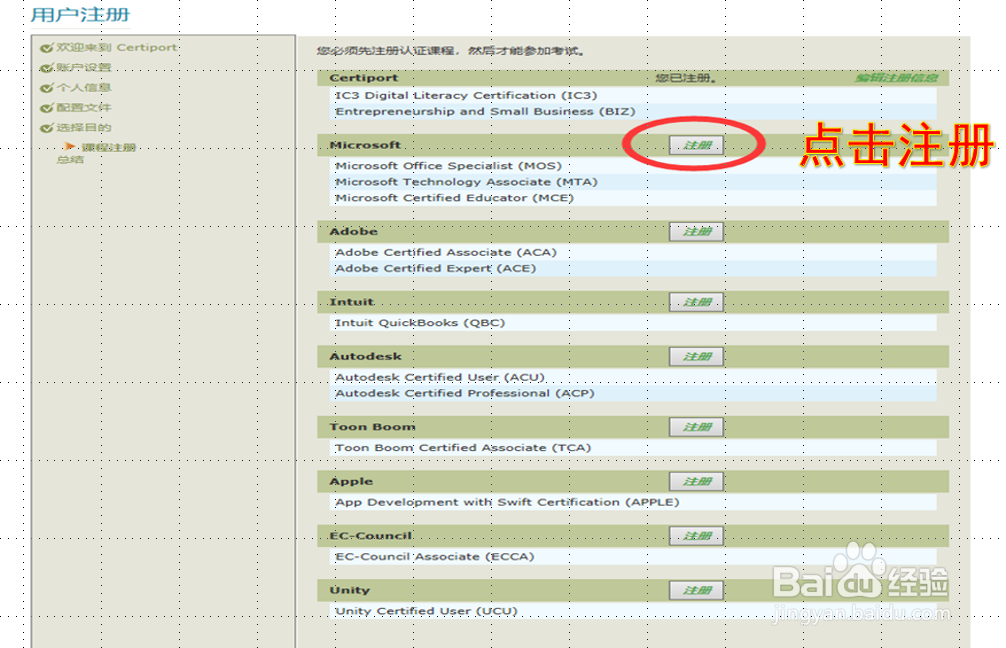Click the 注册 button for Toon Boom
Viewport: 1006px width, 648px height.
pyautogui.click(x=696, y=427)
